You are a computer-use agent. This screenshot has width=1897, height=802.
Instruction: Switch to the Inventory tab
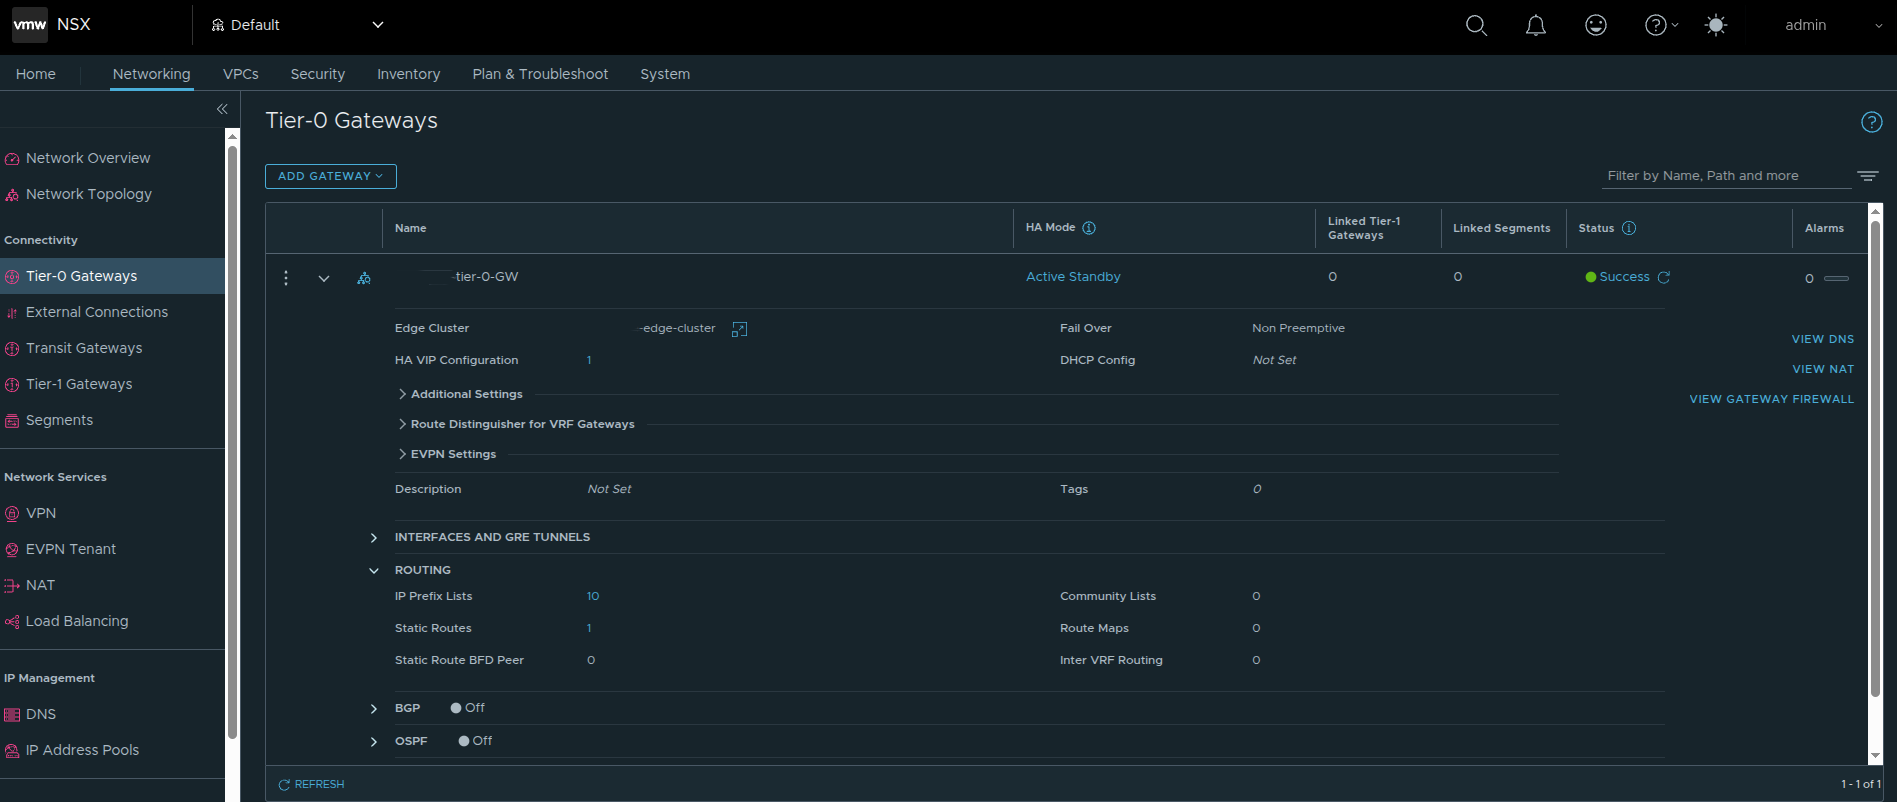tap(408, 74)
